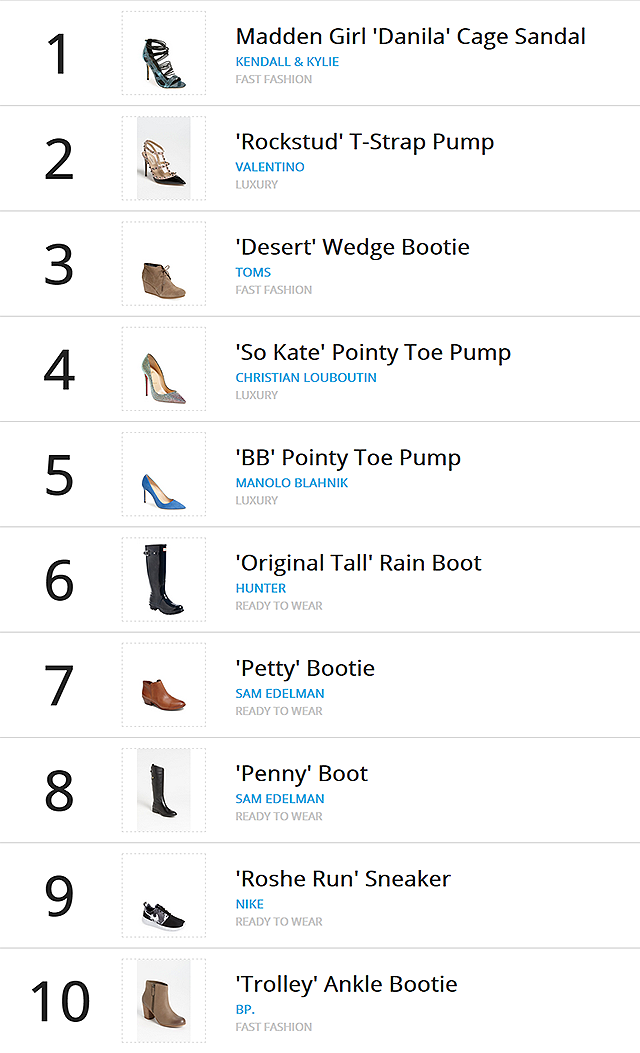Open the Hunter tall rain boot image
Screen dimensions: 640x1053
[164, 580]
